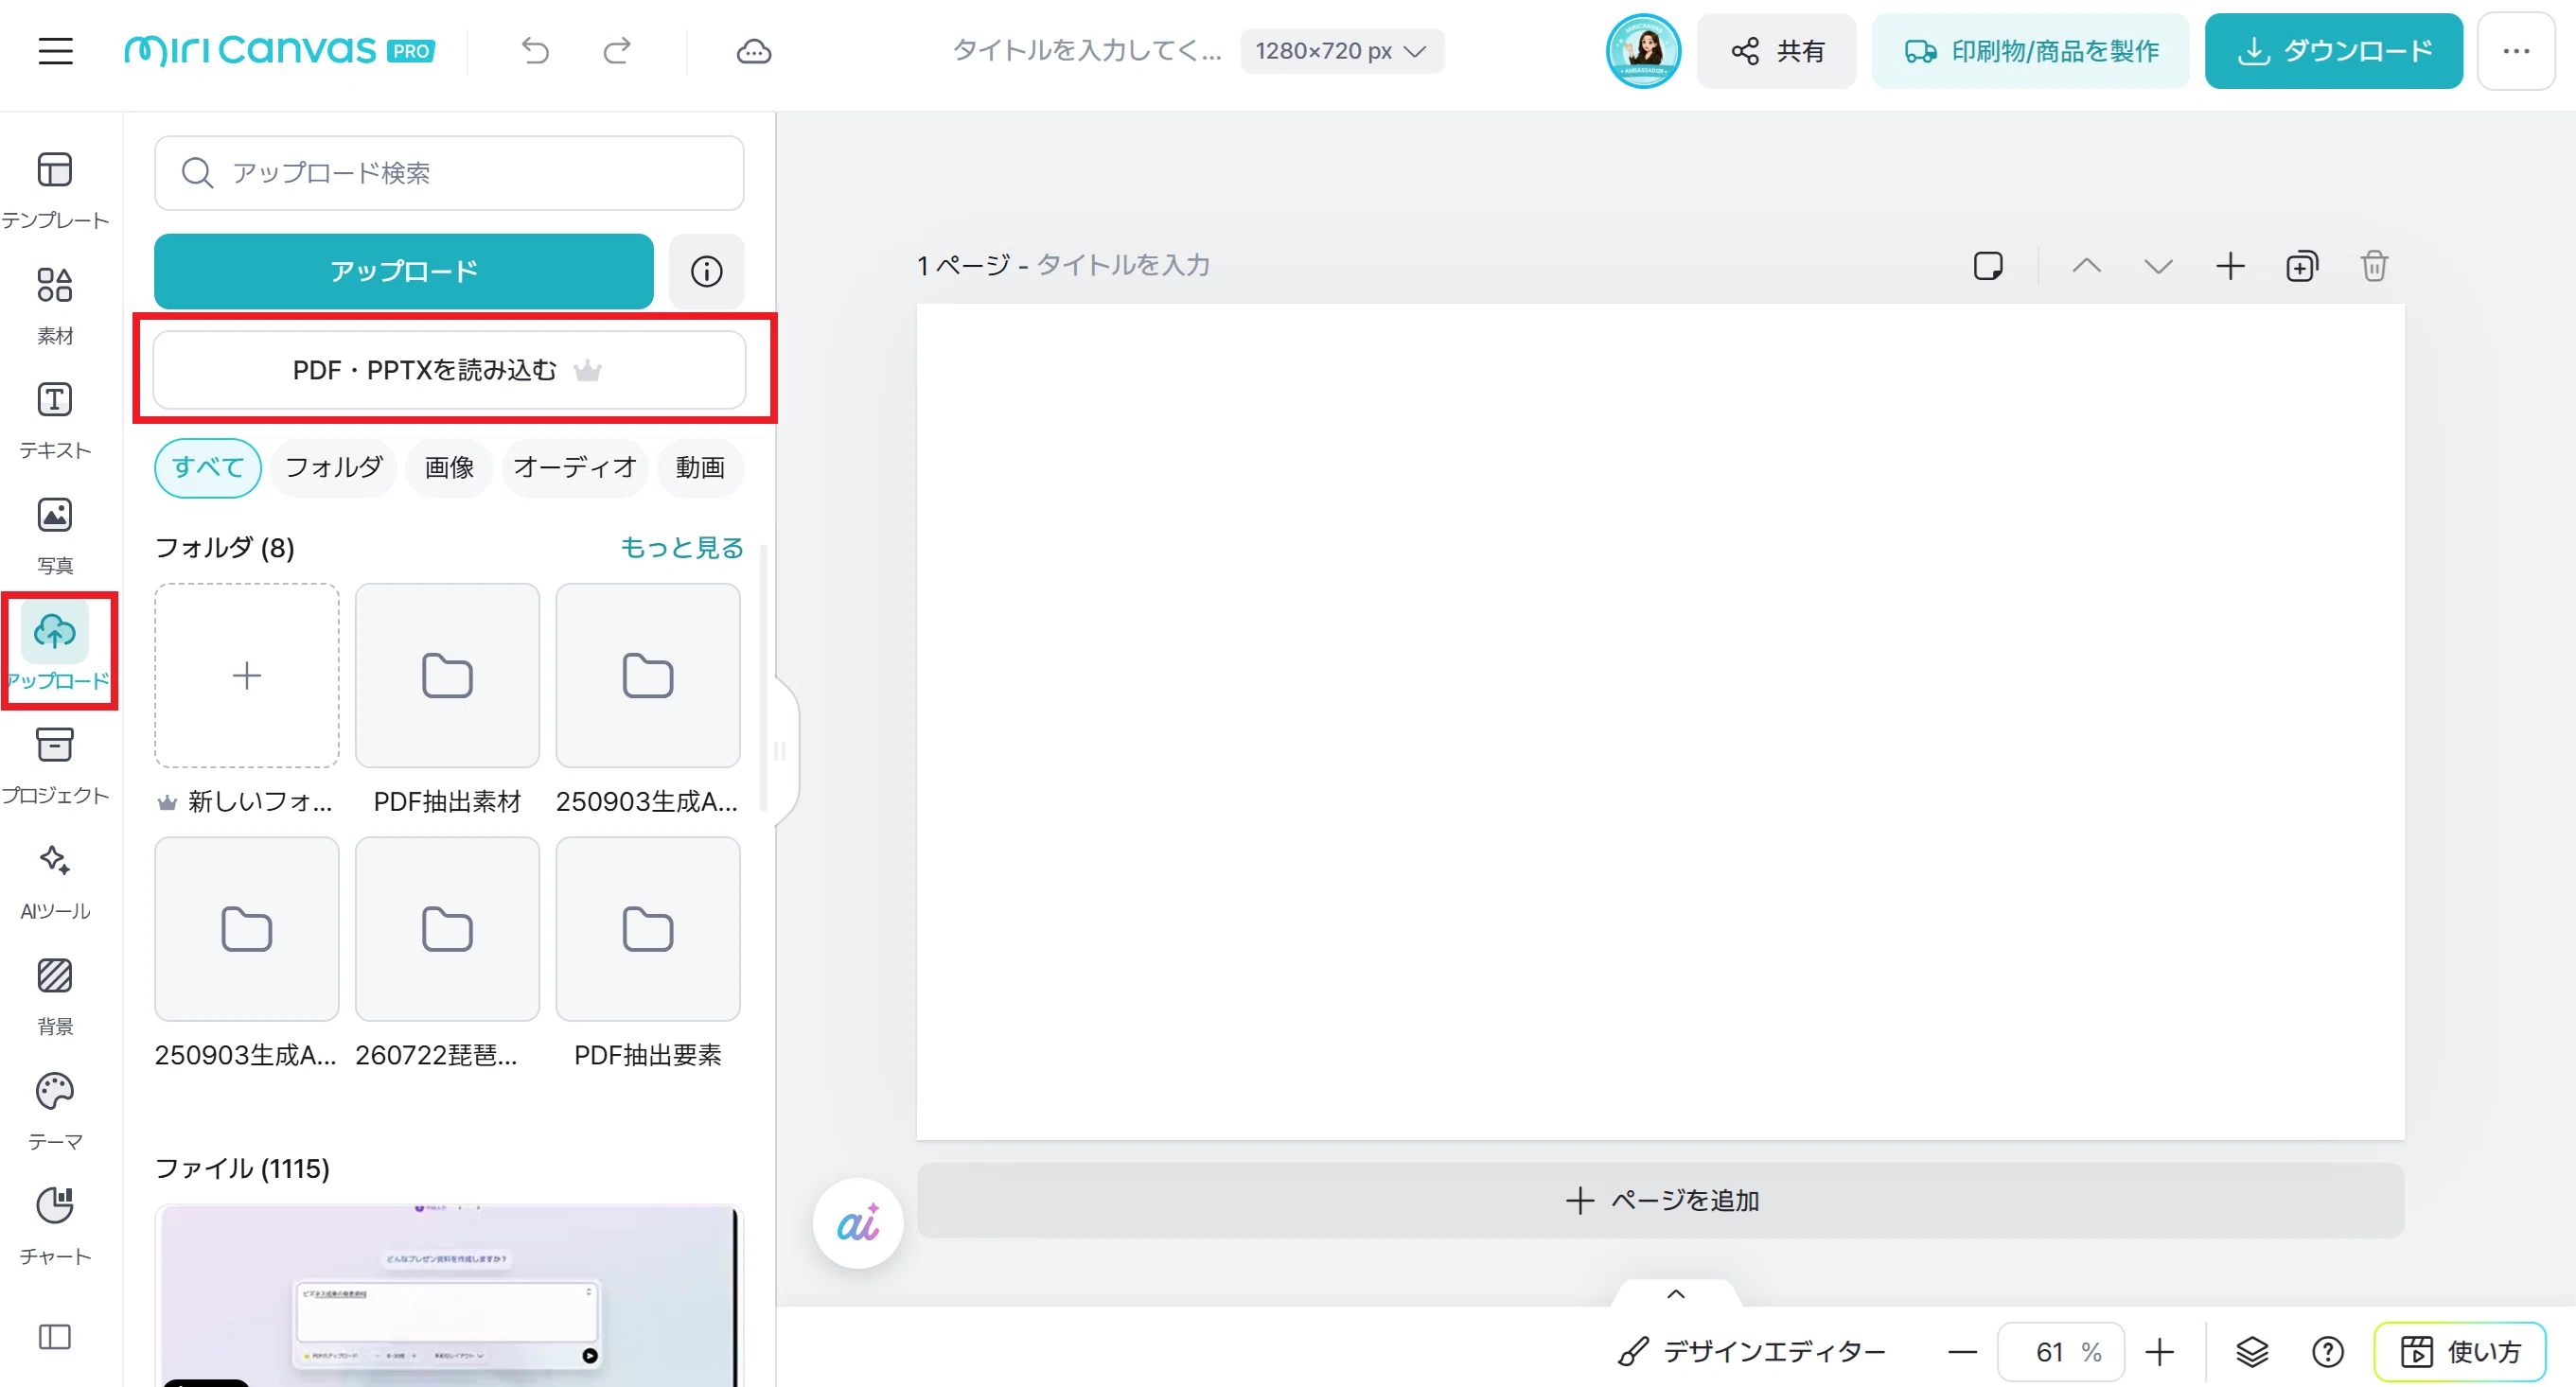The width and height of the screenshot is (2576, 1387).
Task: Move page down with the down chevron
Action: pyautogui.click(x=2158, y=266)
